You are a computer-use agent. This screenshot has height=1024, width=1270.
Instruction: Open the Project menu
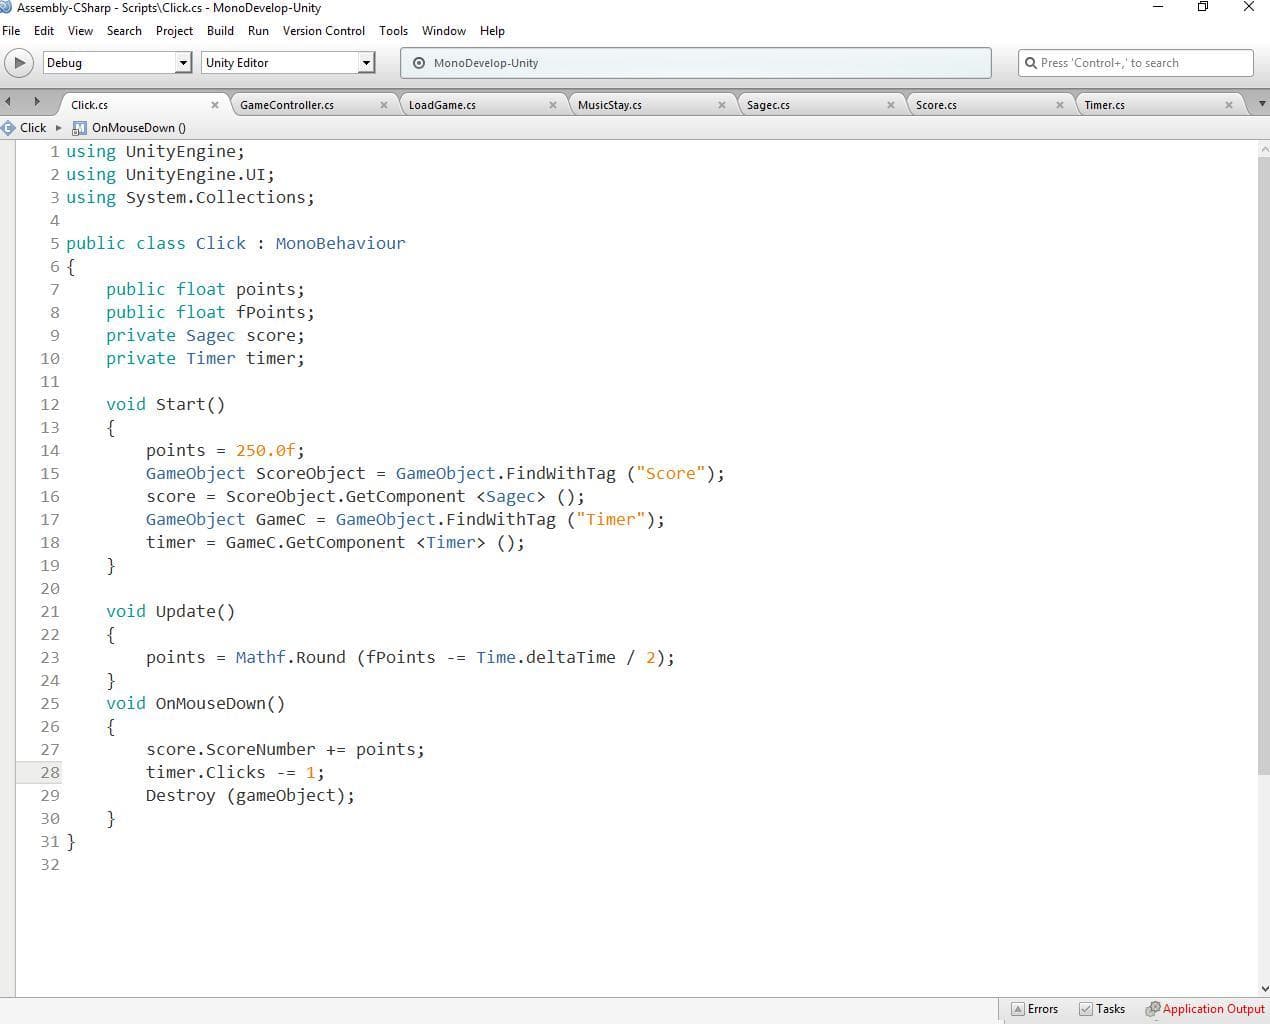174,31
